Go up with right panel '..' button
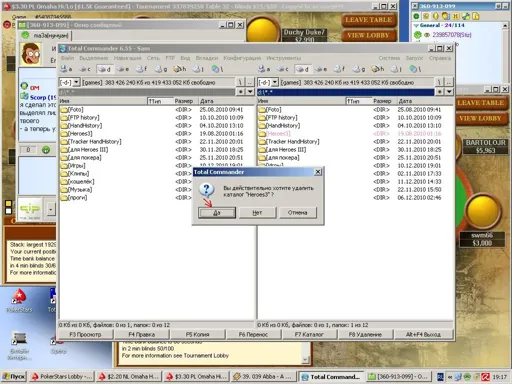 click(449, 82)
